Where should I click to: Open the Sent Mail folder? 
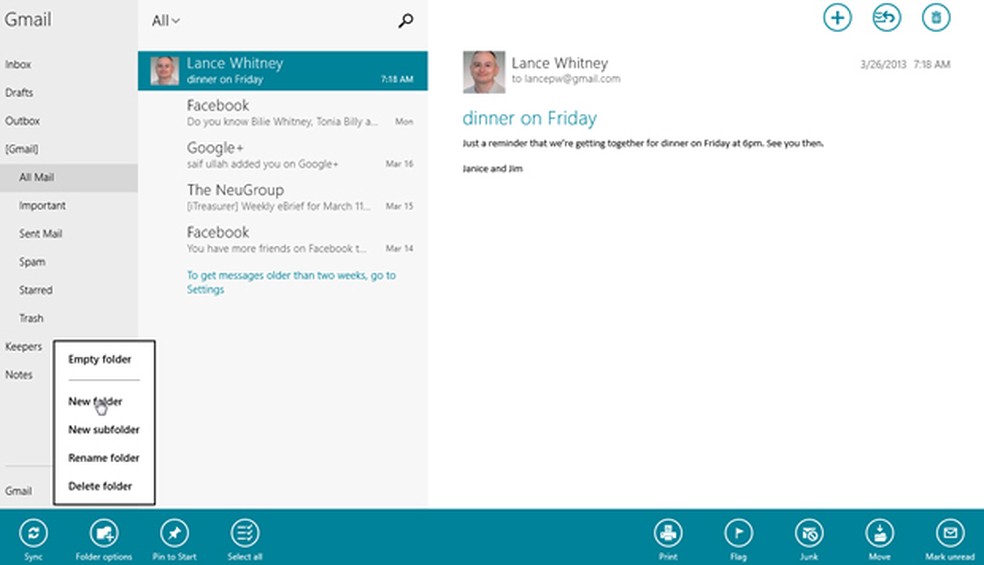click(x=40, y=234)
